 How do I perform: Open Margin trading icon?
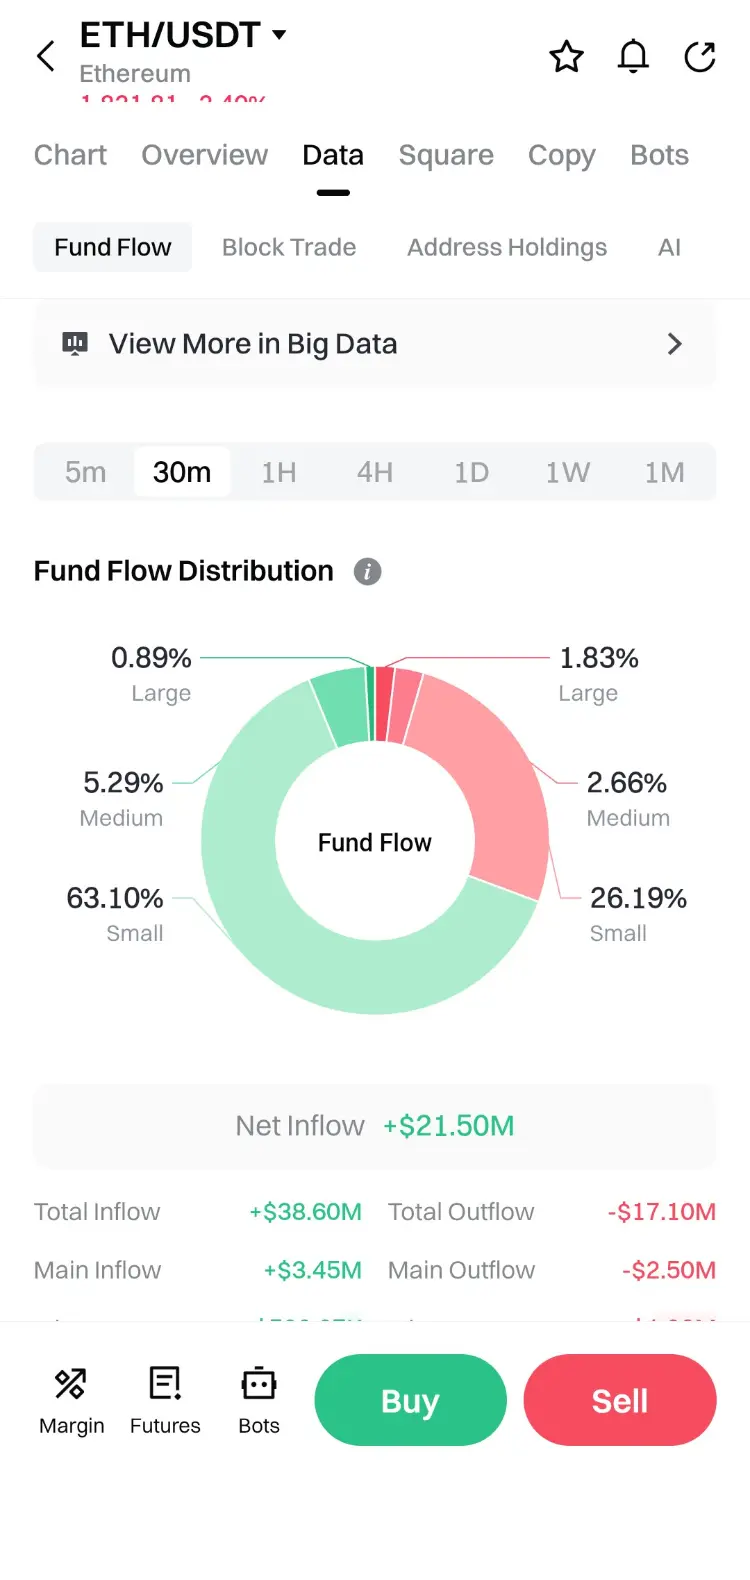click(x=71, y=1384)
